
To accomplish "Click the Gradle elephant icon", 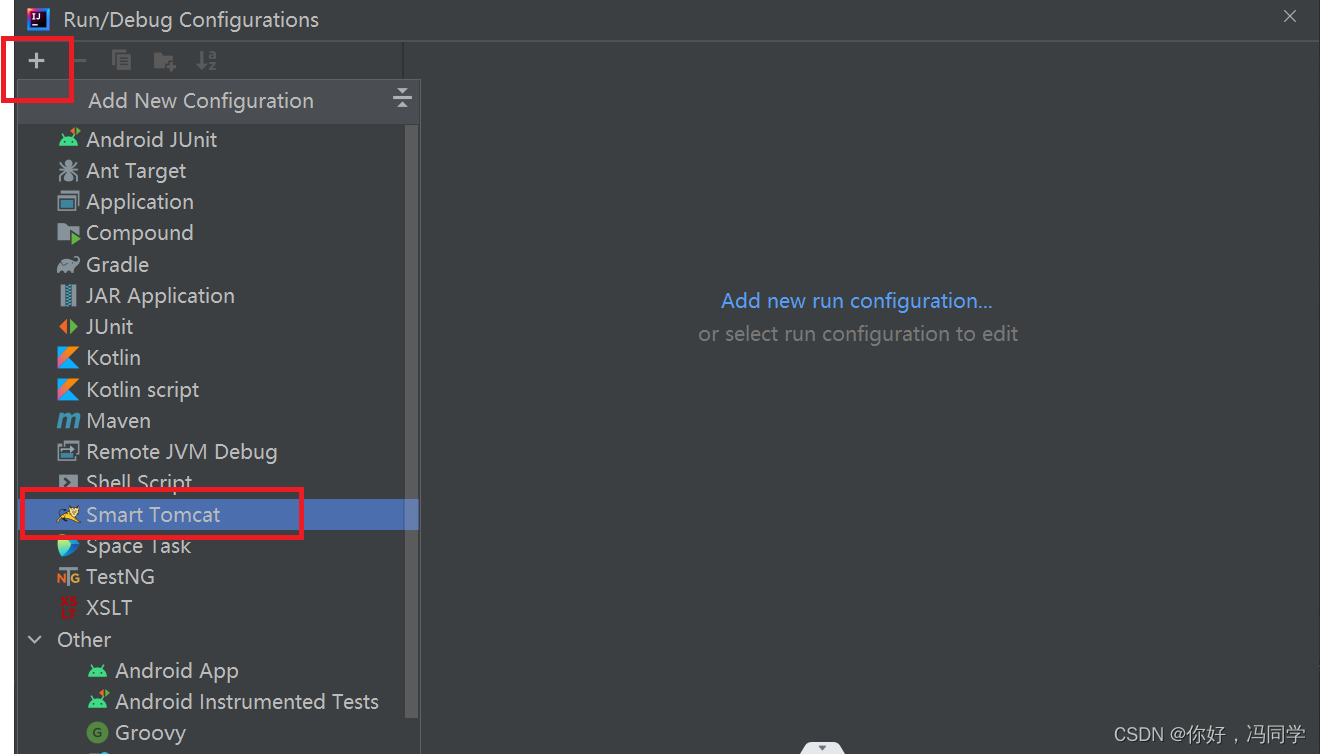I will click(x=68, y=265).
